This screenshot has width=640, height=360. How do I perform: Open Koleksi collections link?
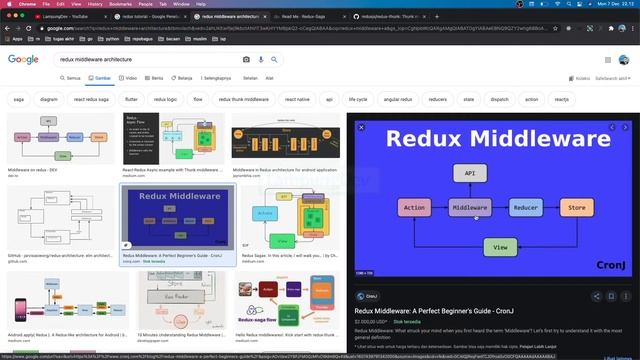click(579, 78)
